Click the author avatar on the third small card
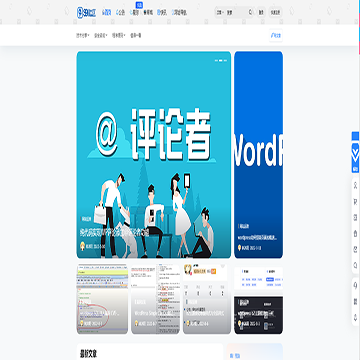This screenshot has width=360, height=360. point(188,324)
